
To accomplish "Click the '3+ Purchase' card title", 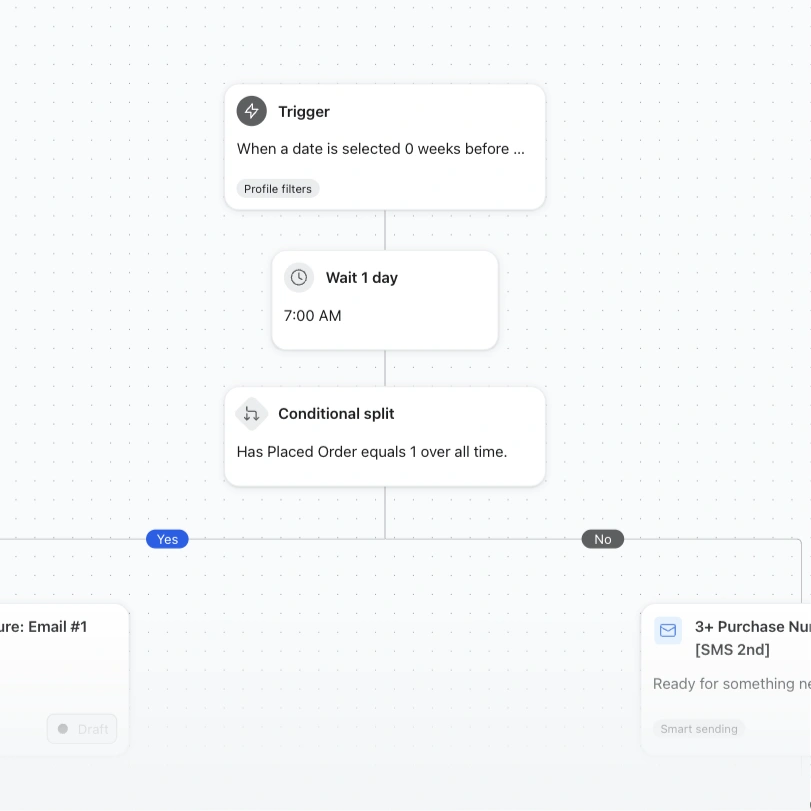I will (753, 627).
